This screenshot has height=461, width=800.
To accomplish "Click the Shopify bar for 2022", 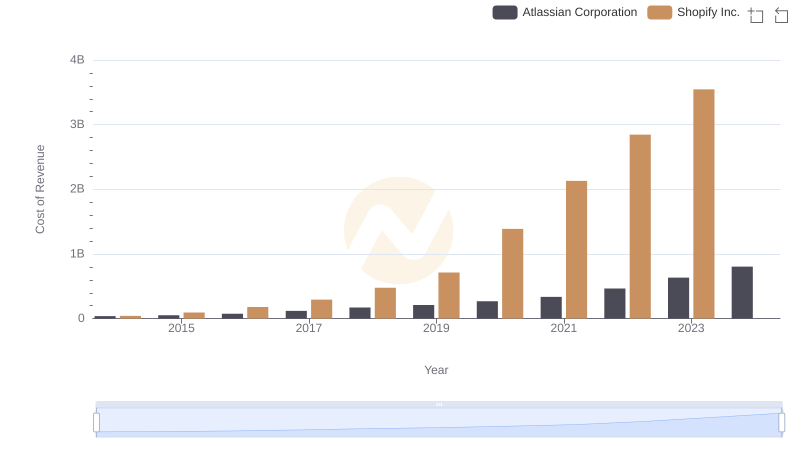I will coord(640,226).
